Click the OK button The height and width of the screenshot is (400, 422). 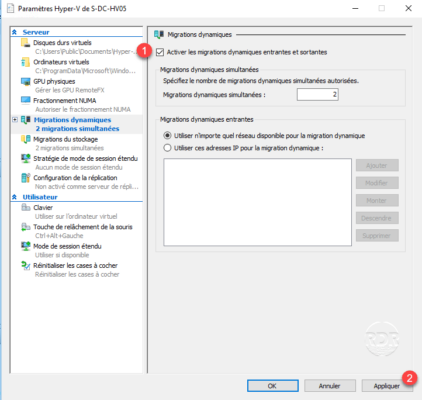pyautogui.click(x=273, y=386)
